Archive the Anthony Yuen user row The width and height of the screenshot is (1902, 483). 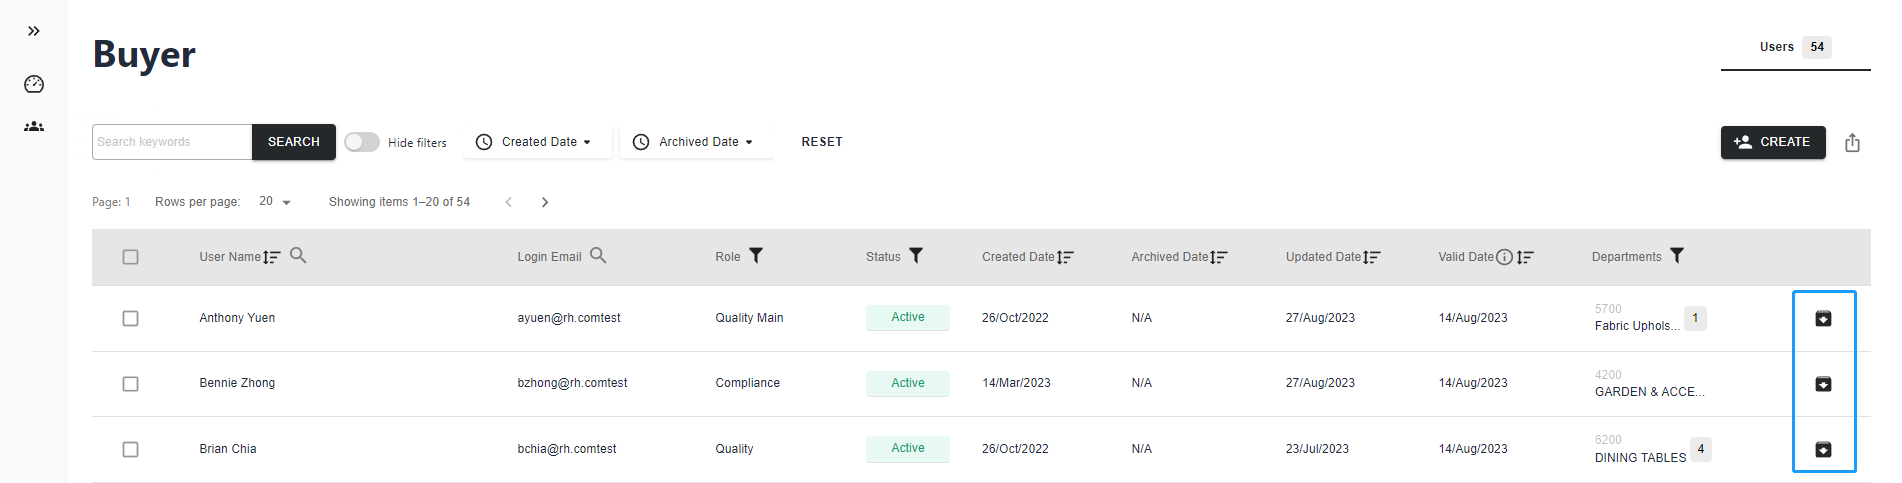coord(1823,319)
